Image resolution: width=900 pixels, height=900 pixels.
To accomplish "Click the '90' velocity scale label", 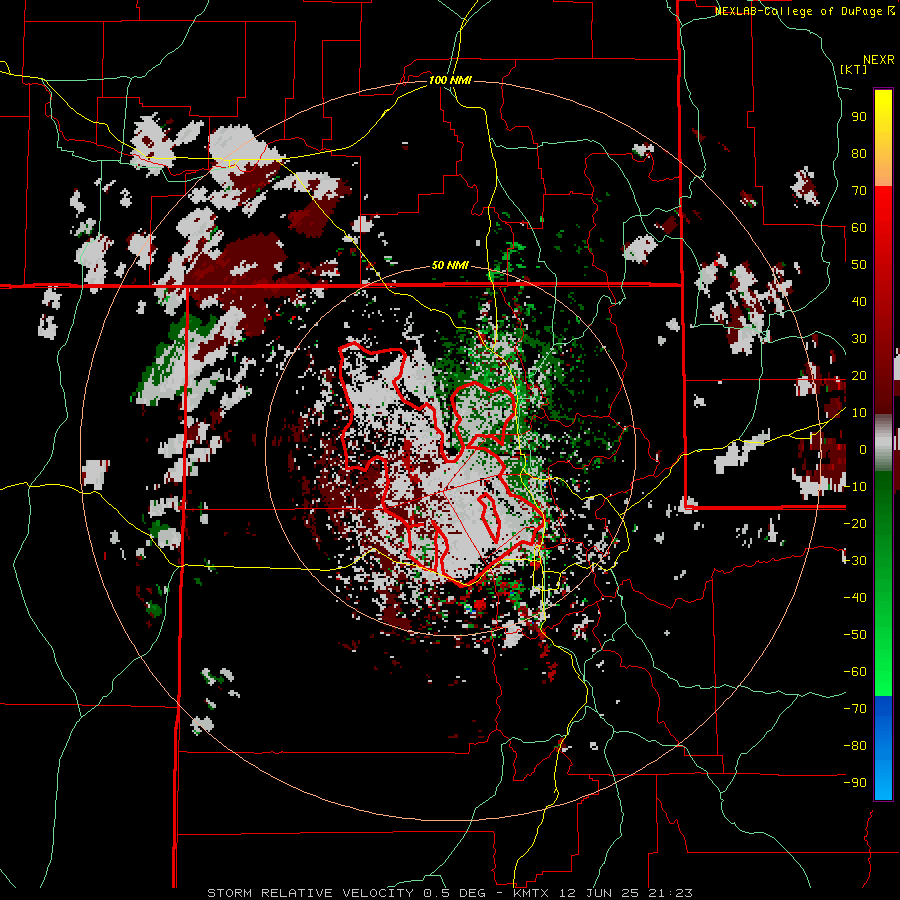I will [859, 117].
